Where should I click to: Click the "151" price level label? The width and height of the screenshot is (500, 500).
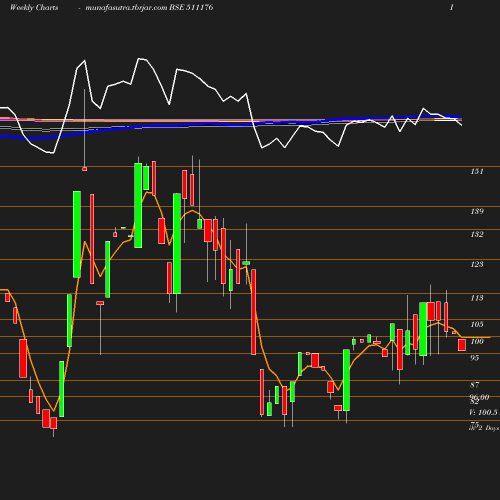pyautogui.click(x=477, y=171)
